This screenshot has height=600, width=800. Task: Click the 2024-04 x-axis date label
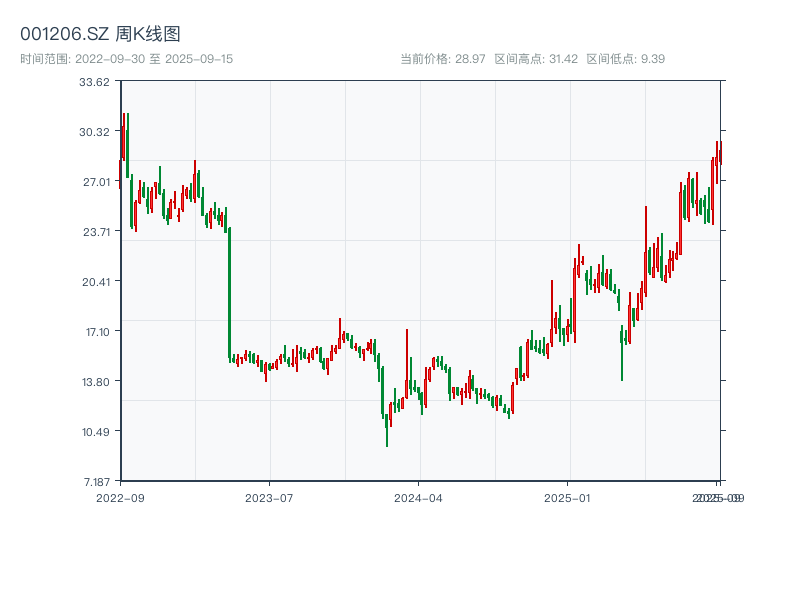coord(419,497)
